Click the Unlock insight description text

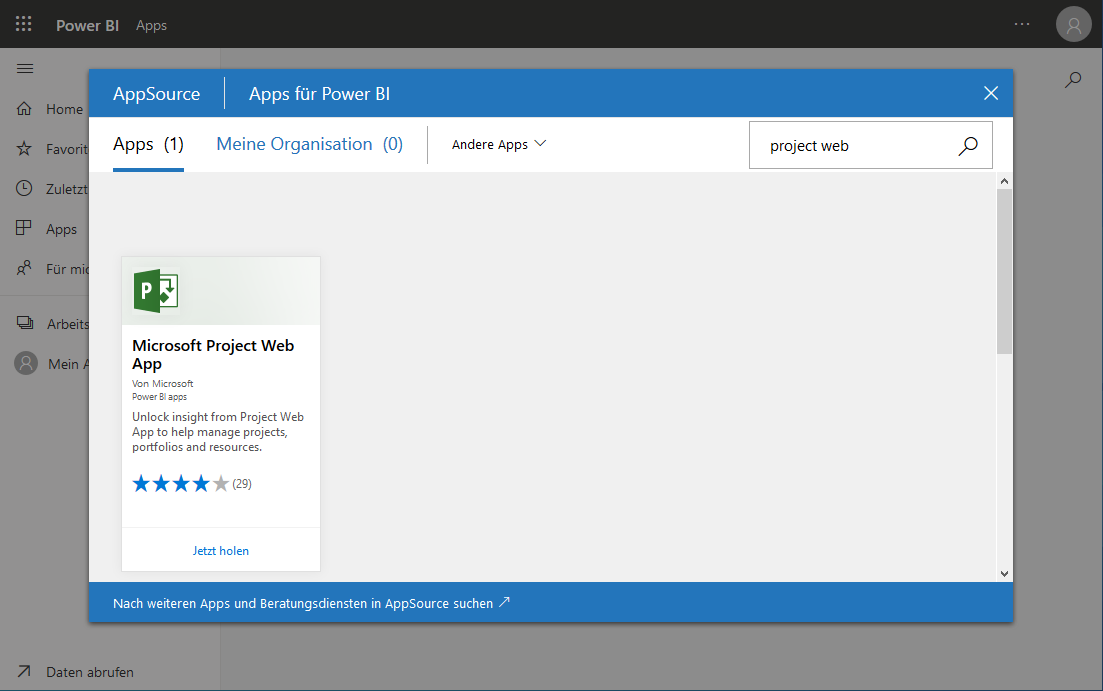pos(218,432)
